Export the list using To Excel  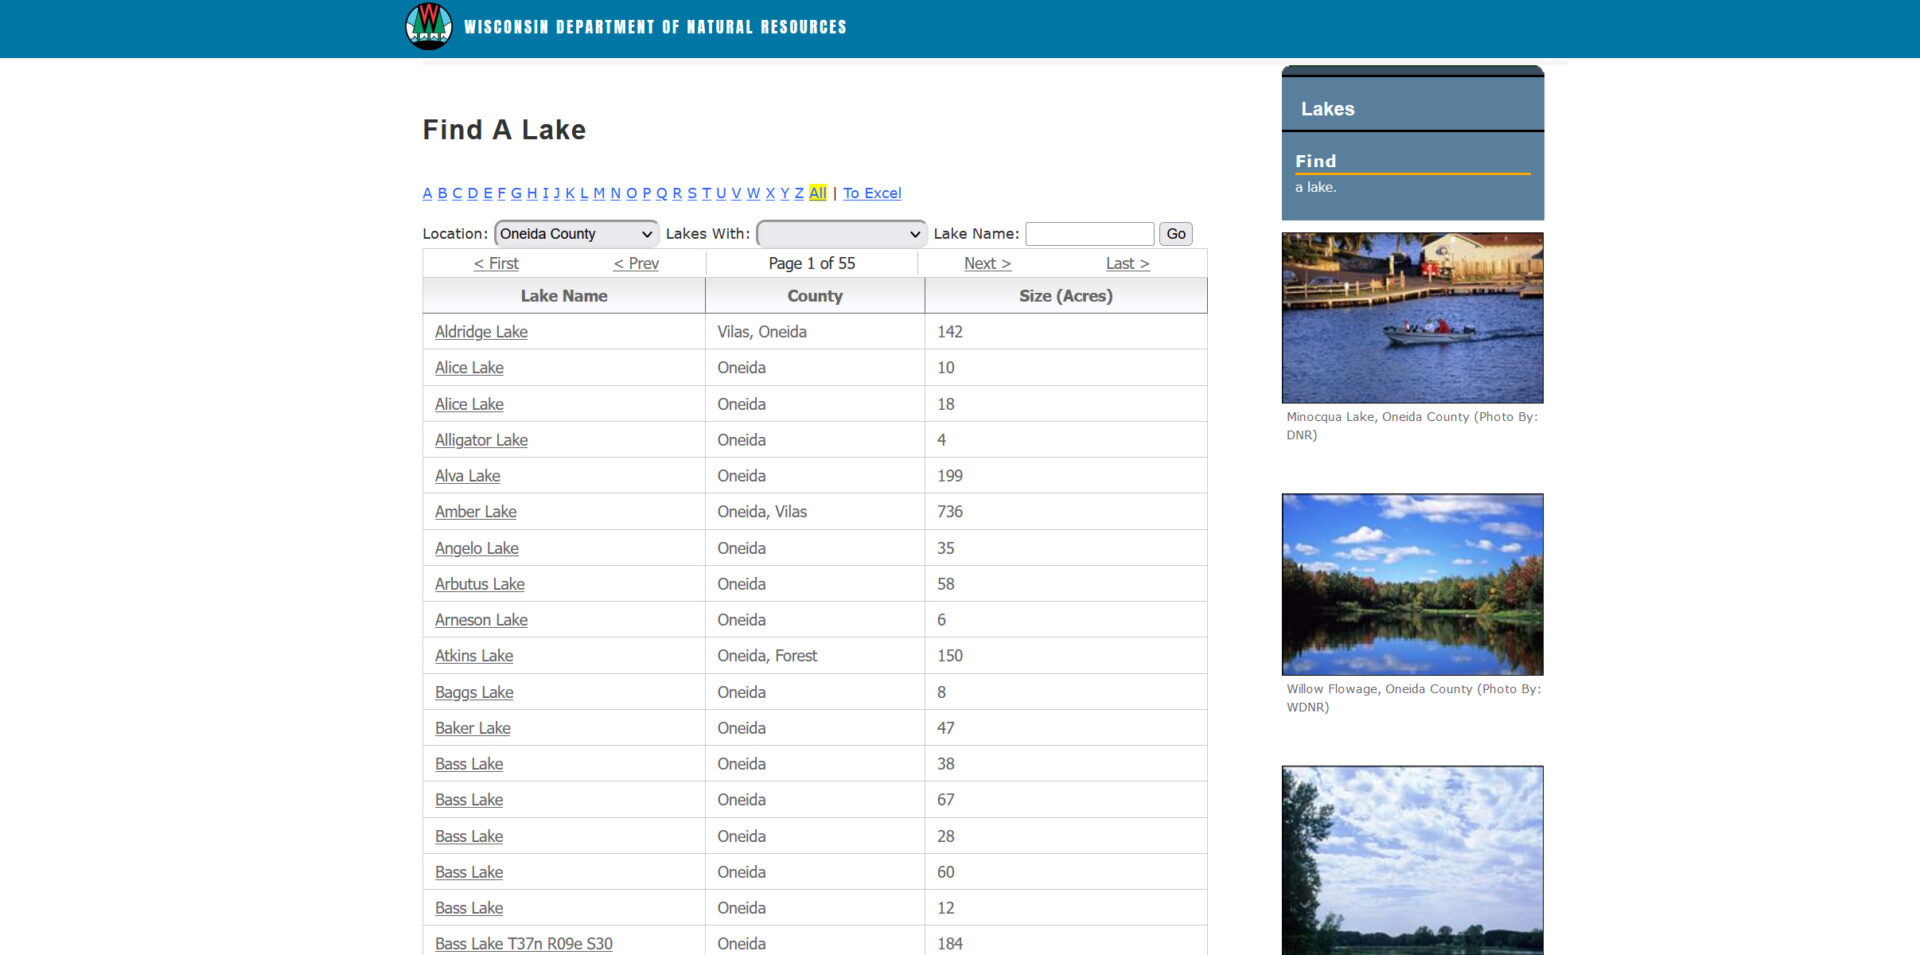coord(871,193)
